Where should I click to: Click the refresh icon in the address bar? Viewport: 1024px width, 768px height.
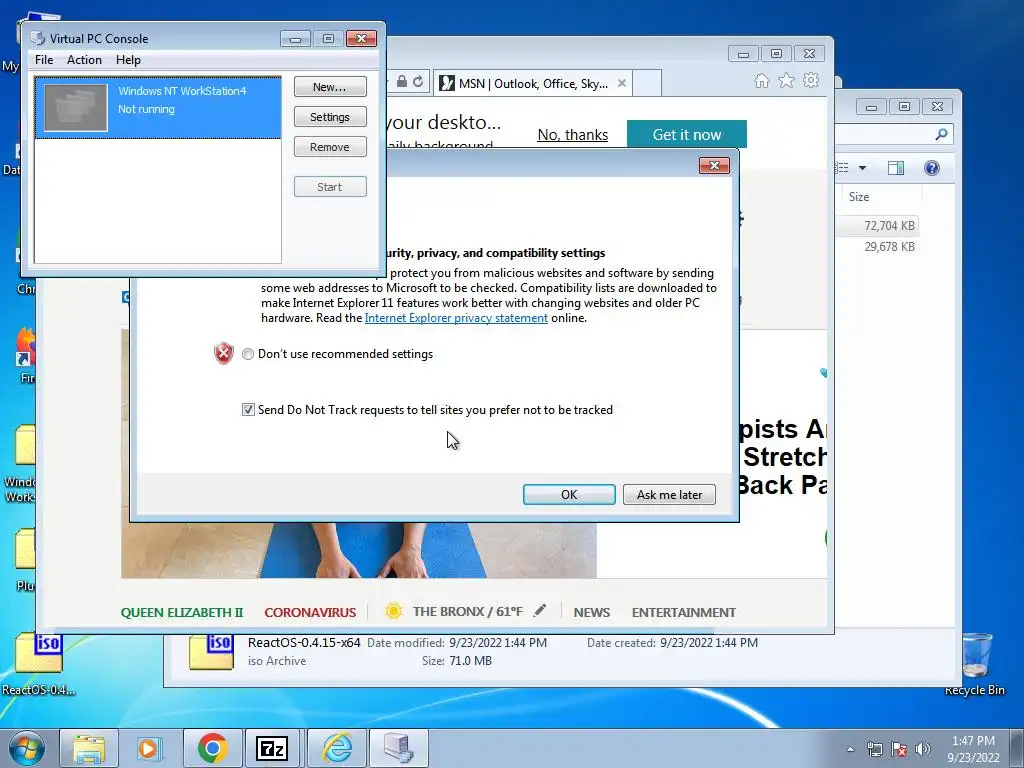(418, 82)
